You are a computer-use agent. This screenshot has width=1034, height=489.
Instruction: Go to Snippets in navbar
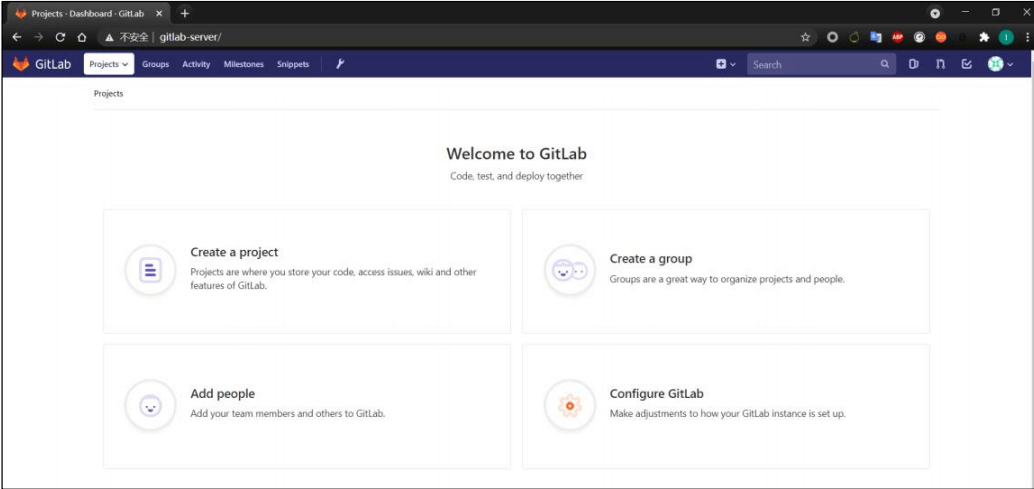(x=293, y=65)
